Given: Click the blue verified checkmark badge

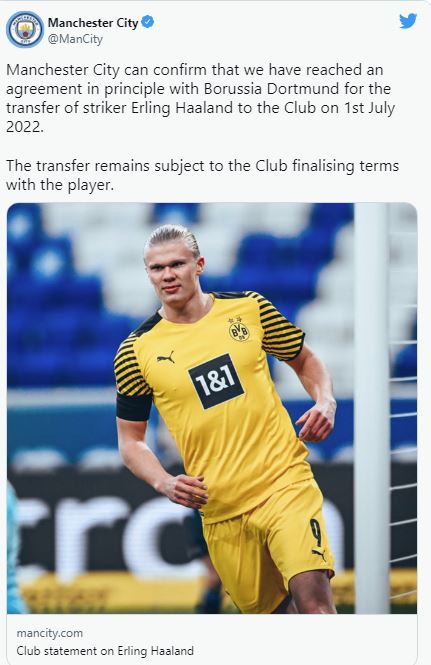Looking at the screenshot, I should (x=147, y=22).
